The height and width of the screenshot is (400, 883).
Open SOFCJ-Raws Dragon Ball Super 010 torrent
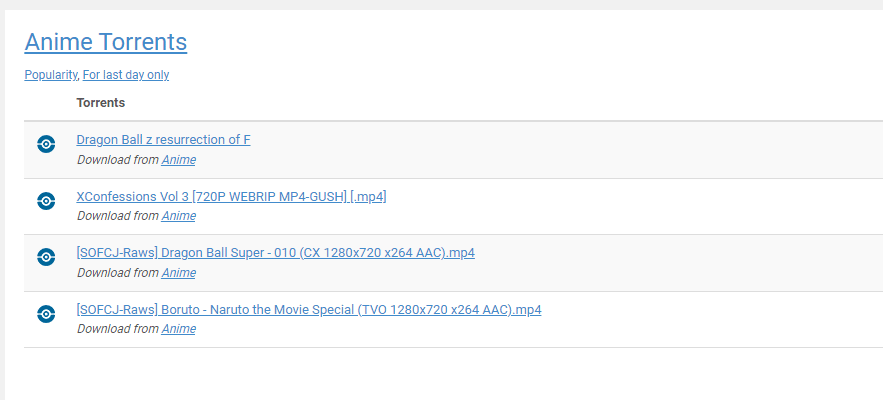point(275,253)
